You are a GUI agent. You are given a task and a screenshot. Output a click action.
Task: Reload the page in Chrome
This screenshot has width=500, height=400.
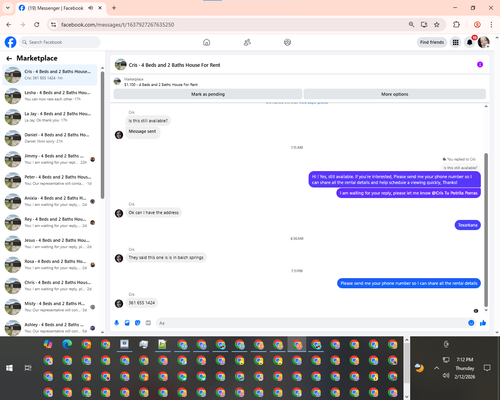tap(37, 25)
